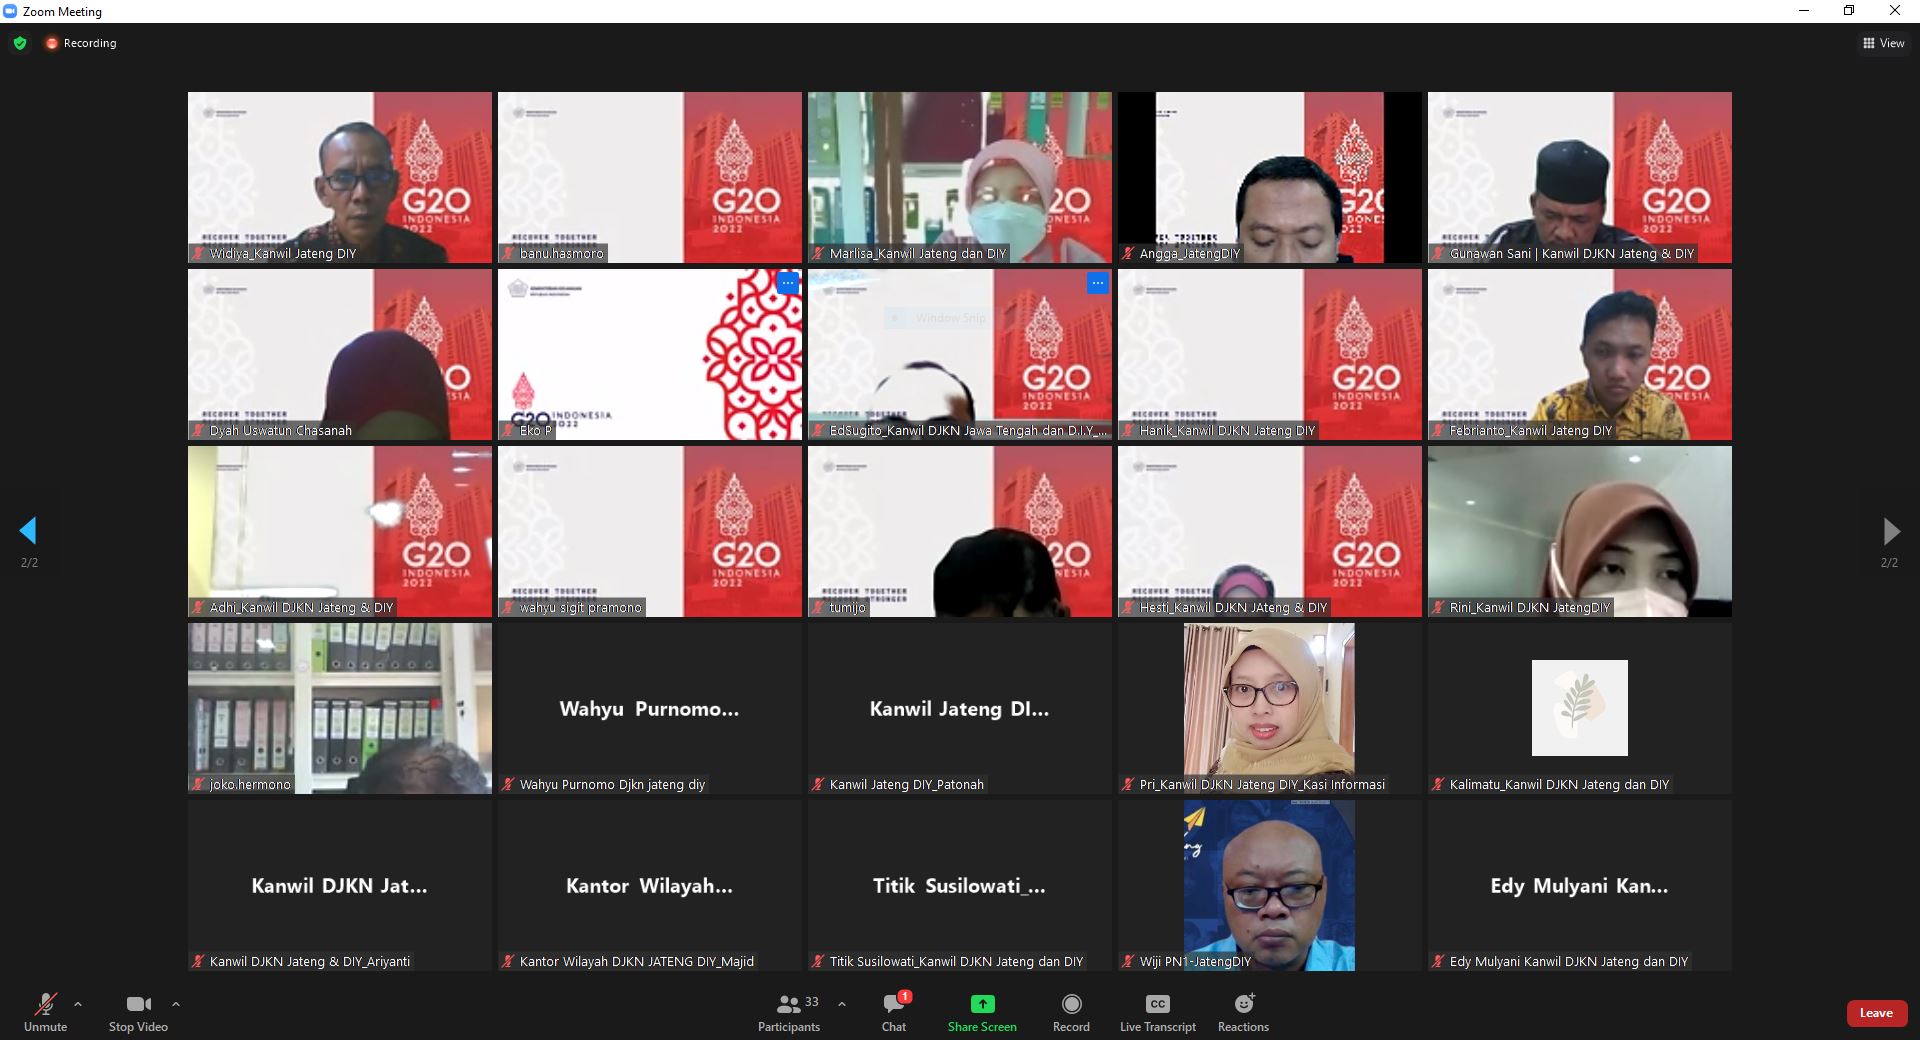This screenshot has height=1040, width=1920.
Task: Go to previous gallery page
Action: (x=28, y=531)
